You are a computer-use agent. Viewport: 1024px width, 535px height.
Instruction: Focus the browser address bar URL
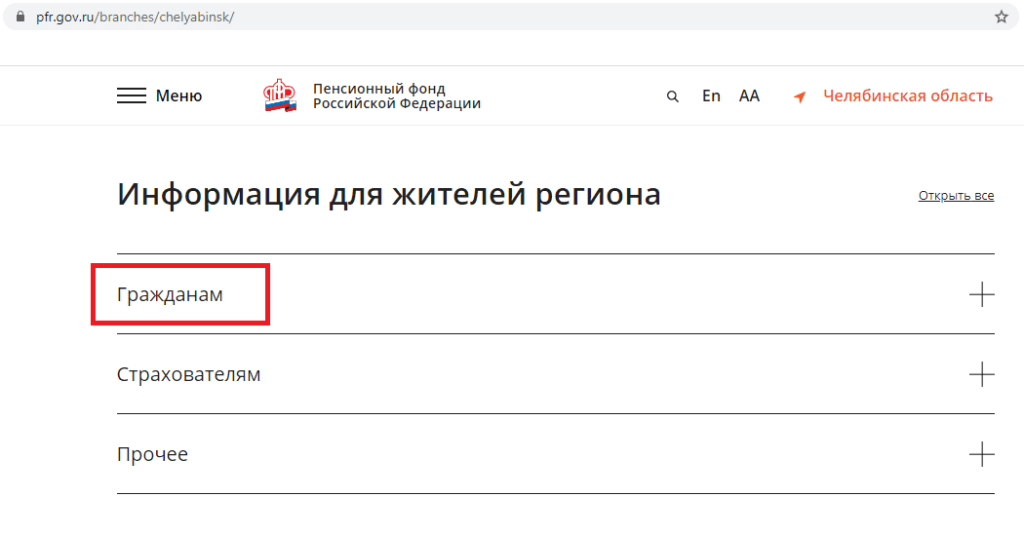click(135, 17)
